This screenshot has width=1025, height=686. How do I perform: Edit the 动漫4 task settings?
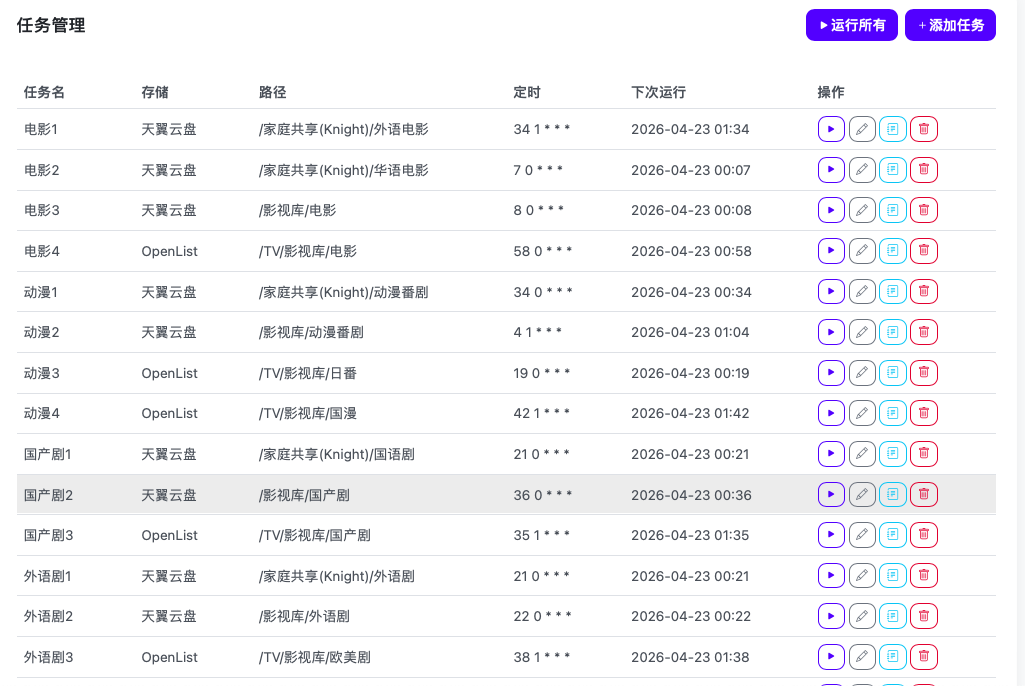(x=862, y=412)
